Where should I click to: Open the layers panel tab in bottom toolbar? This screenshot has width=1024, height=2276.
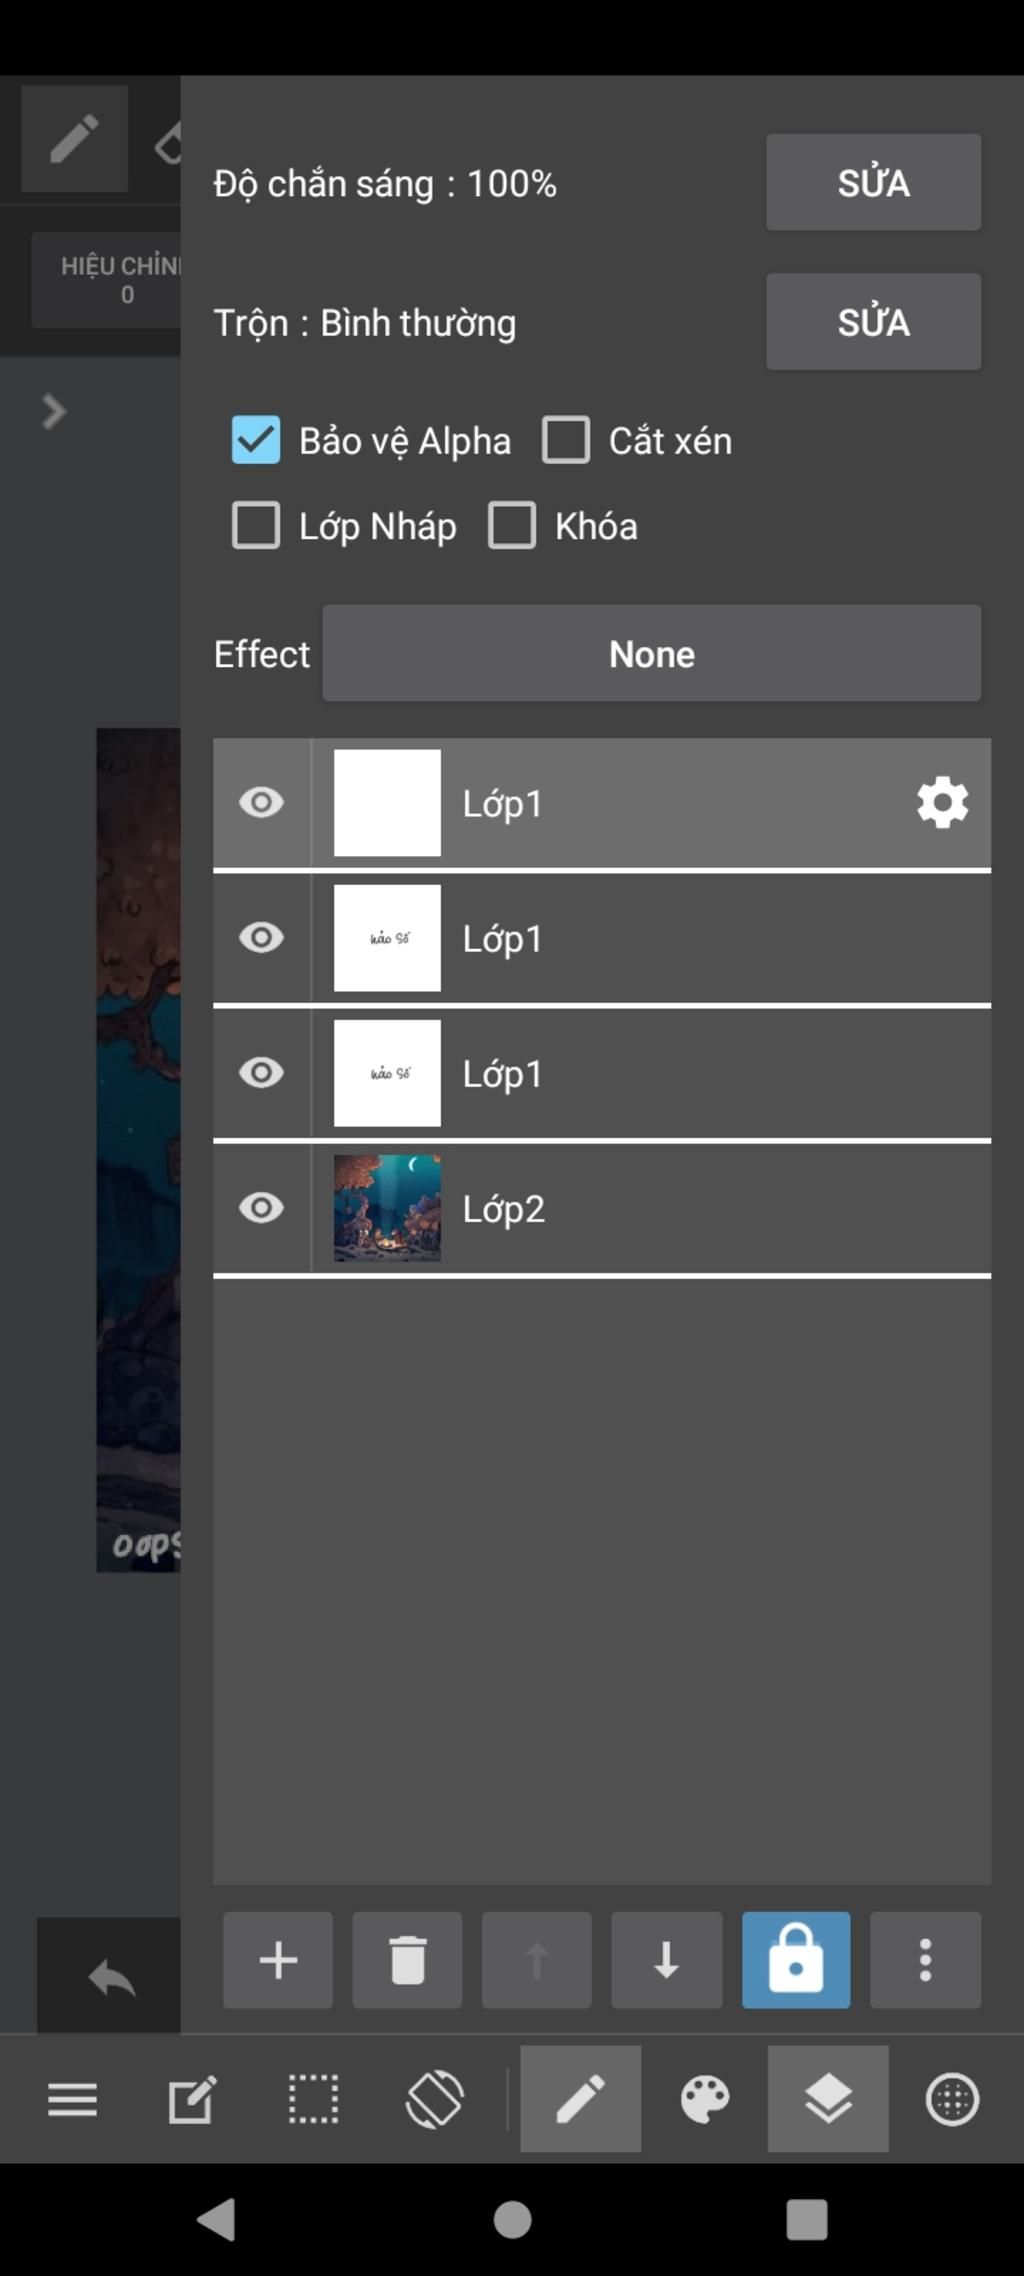828,2098
